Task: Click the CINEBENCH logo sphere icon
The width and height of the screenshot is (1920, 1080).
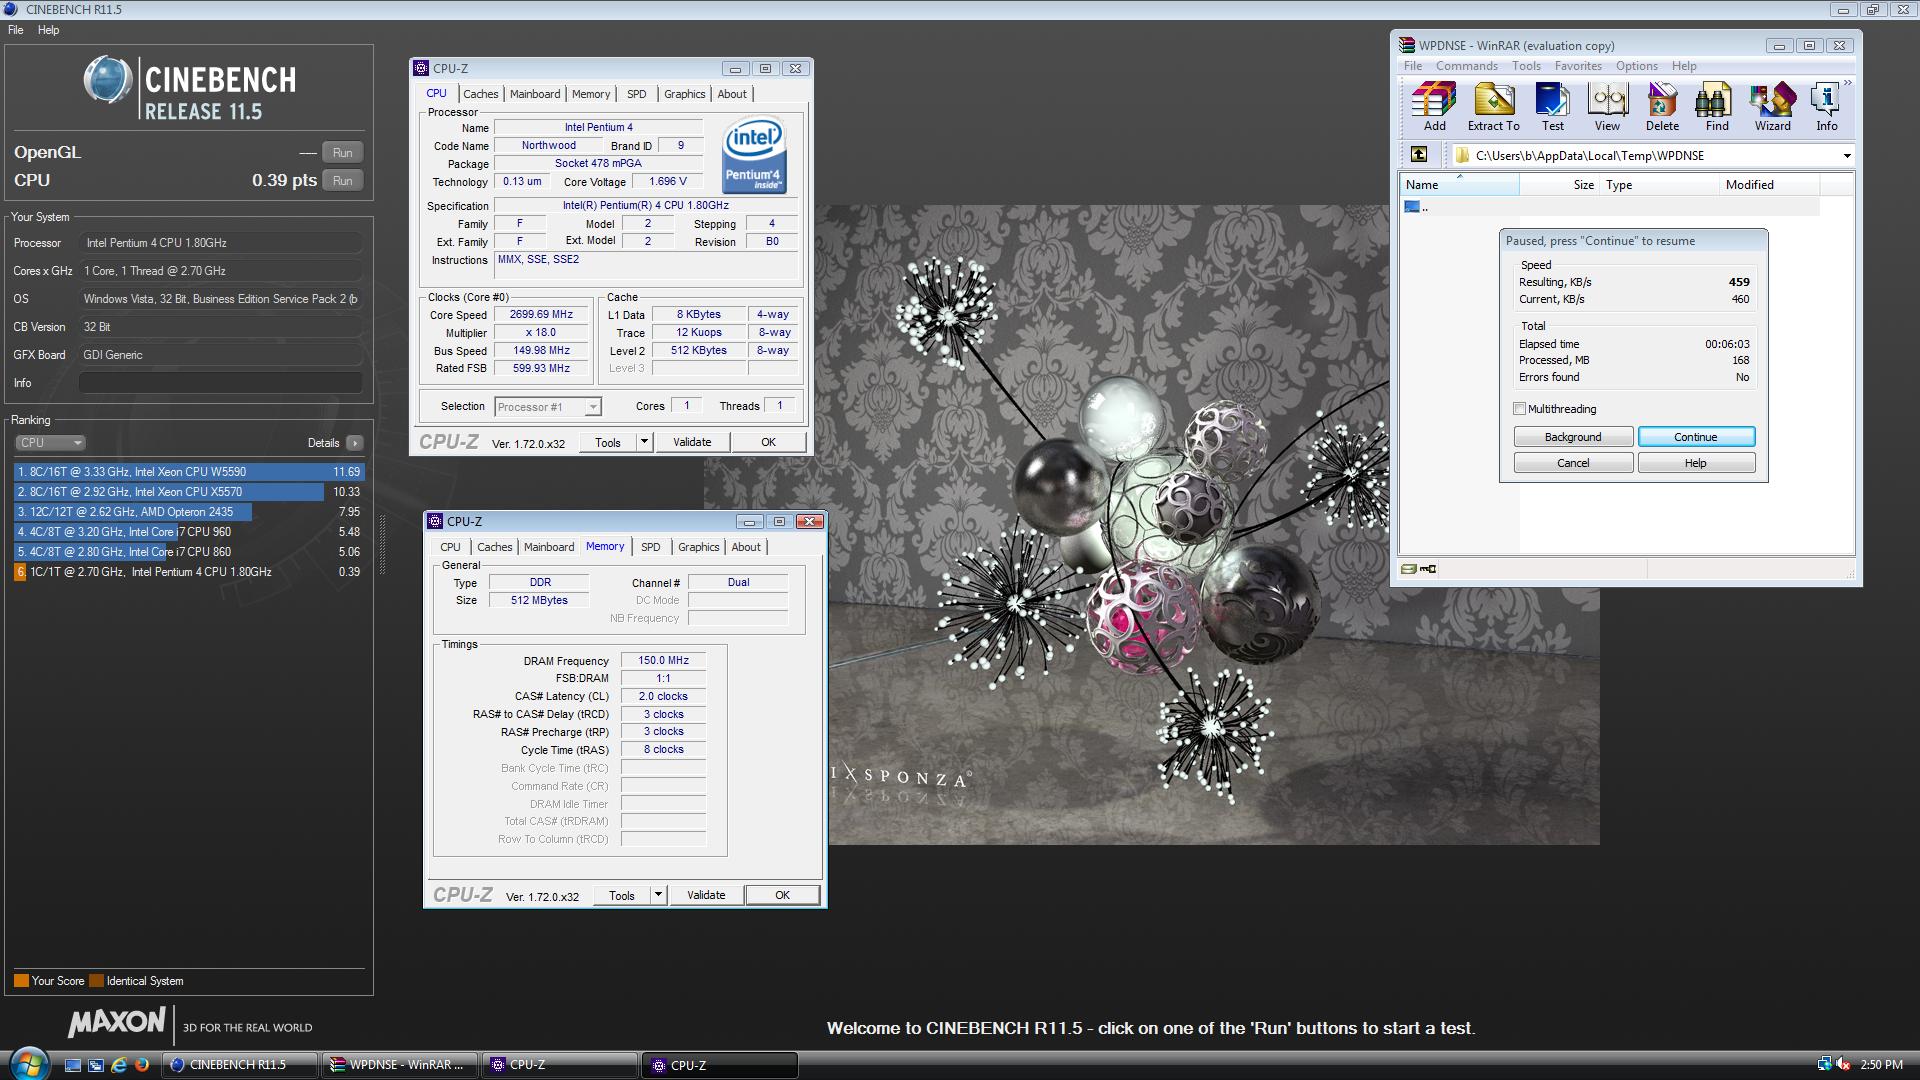Action: (x=108, y=81)
